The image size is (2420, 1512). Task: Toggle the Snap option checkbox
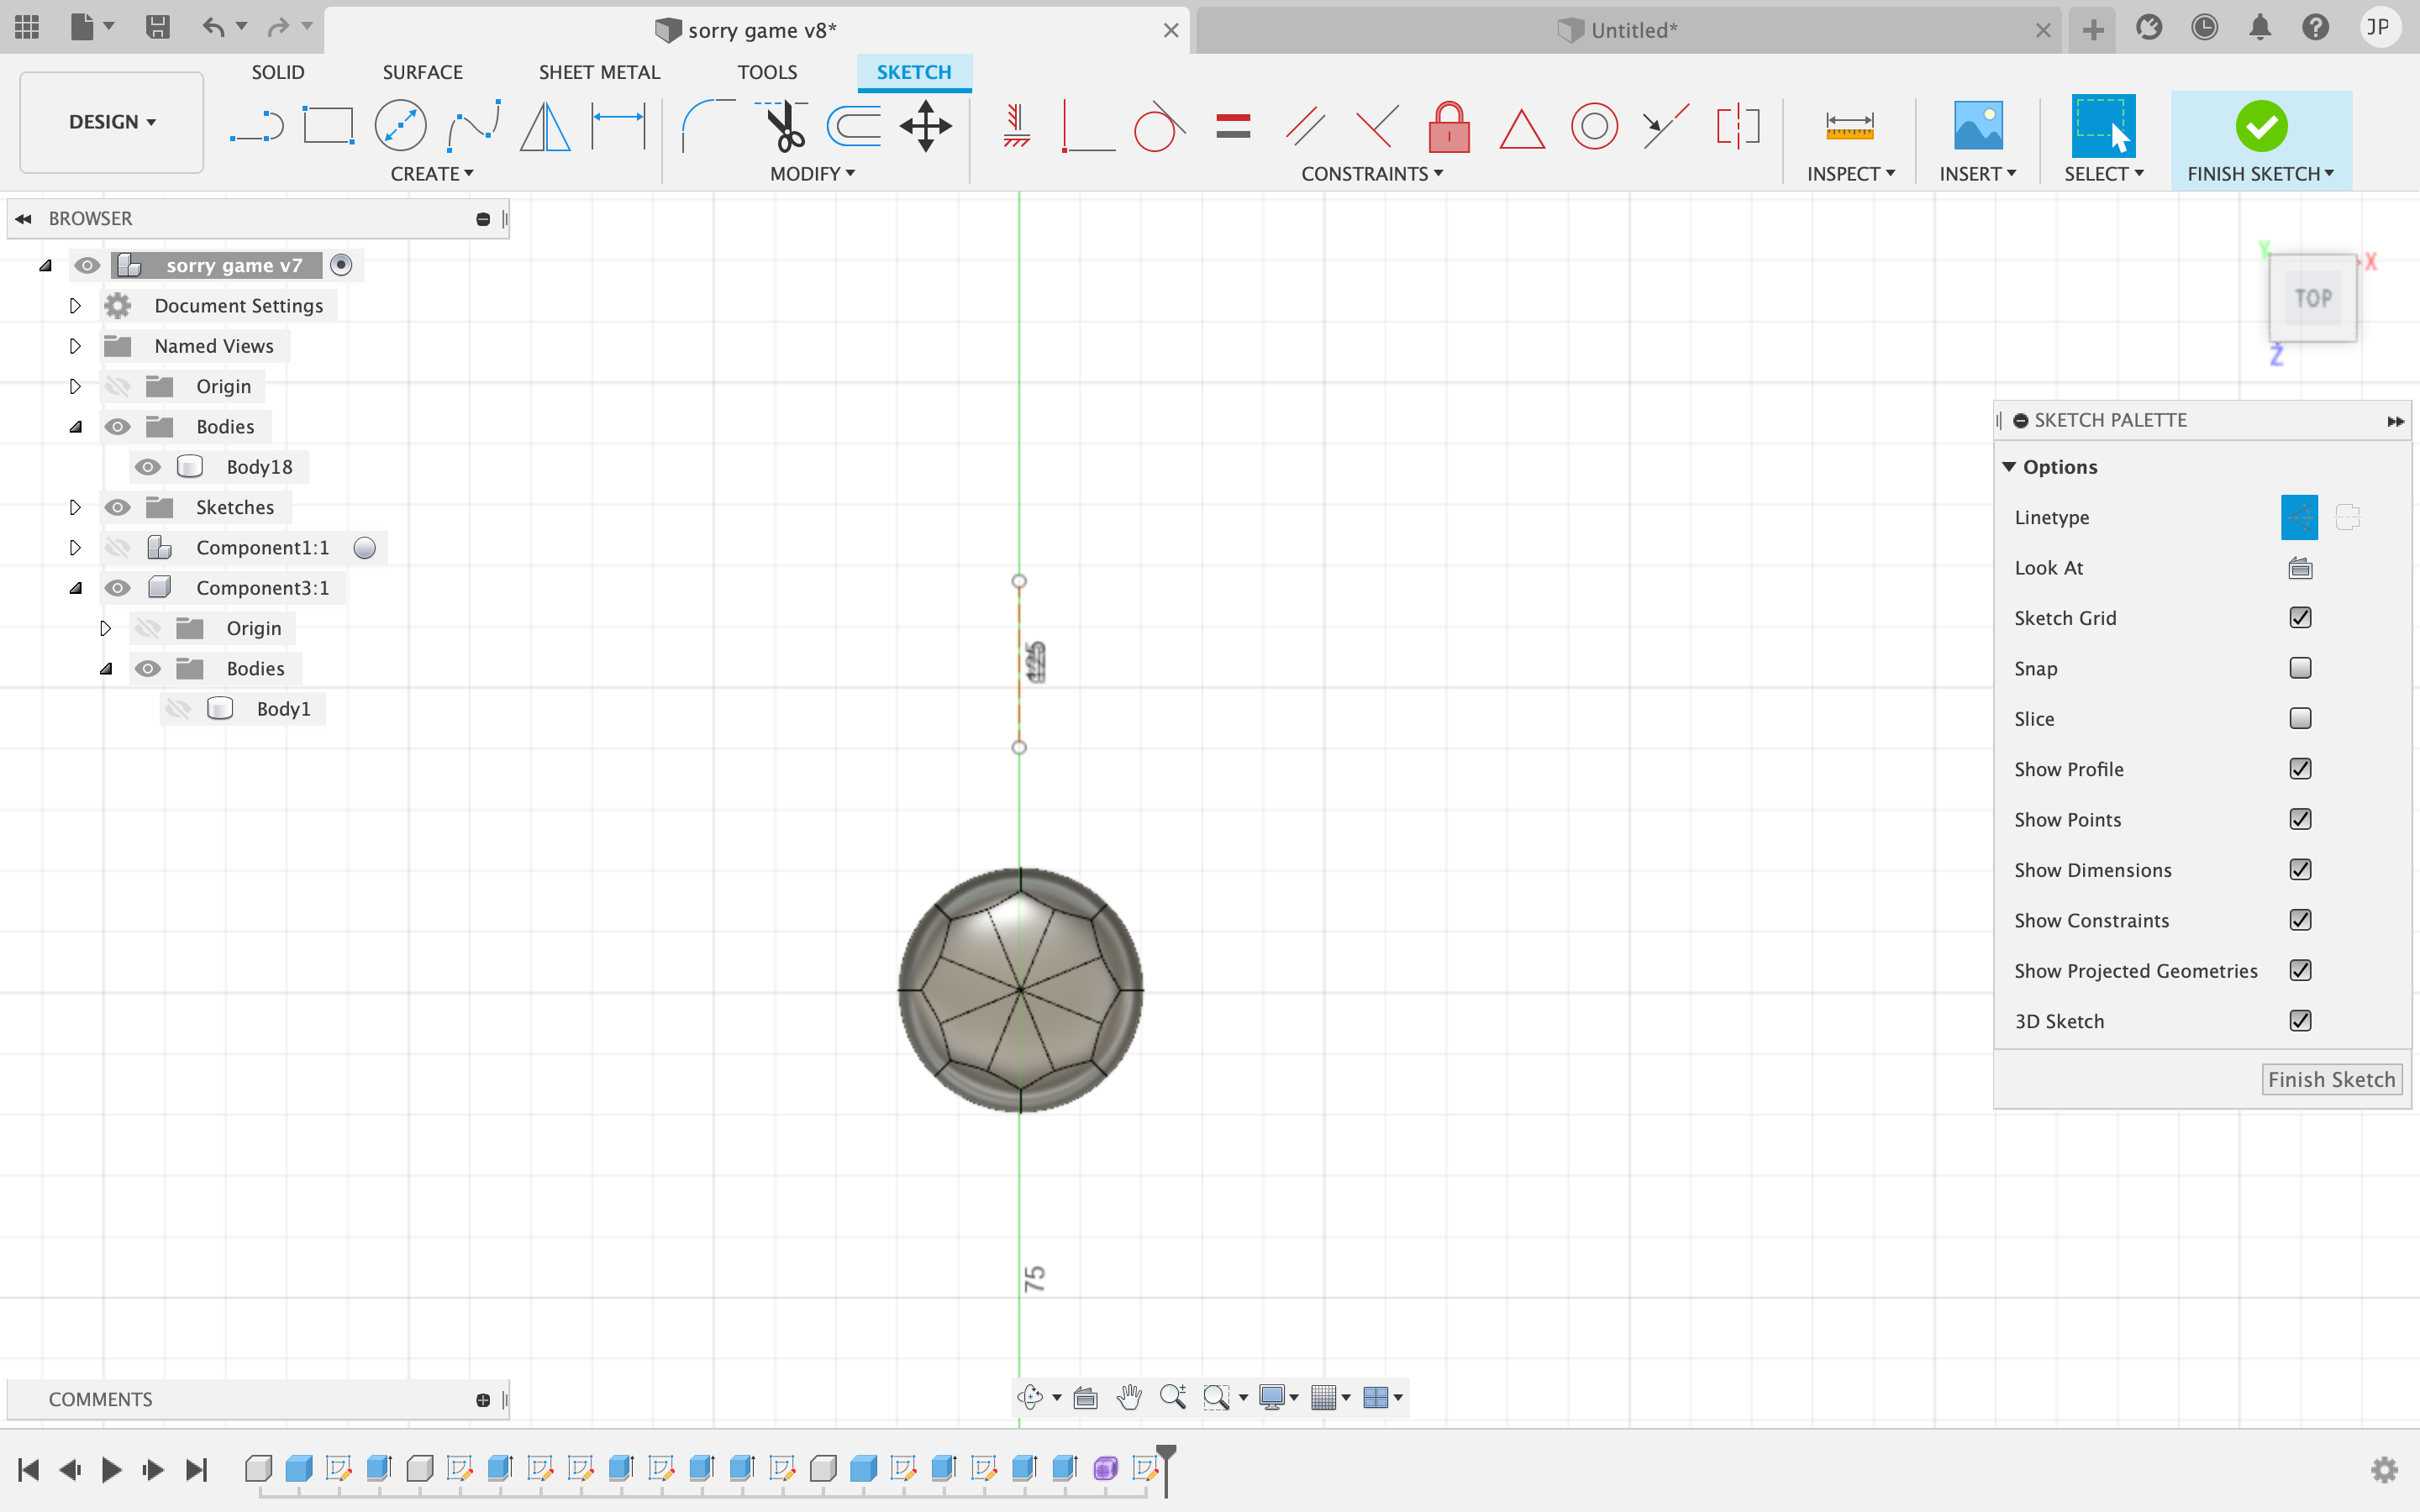pyautogui.click(x=2302, y=667)
